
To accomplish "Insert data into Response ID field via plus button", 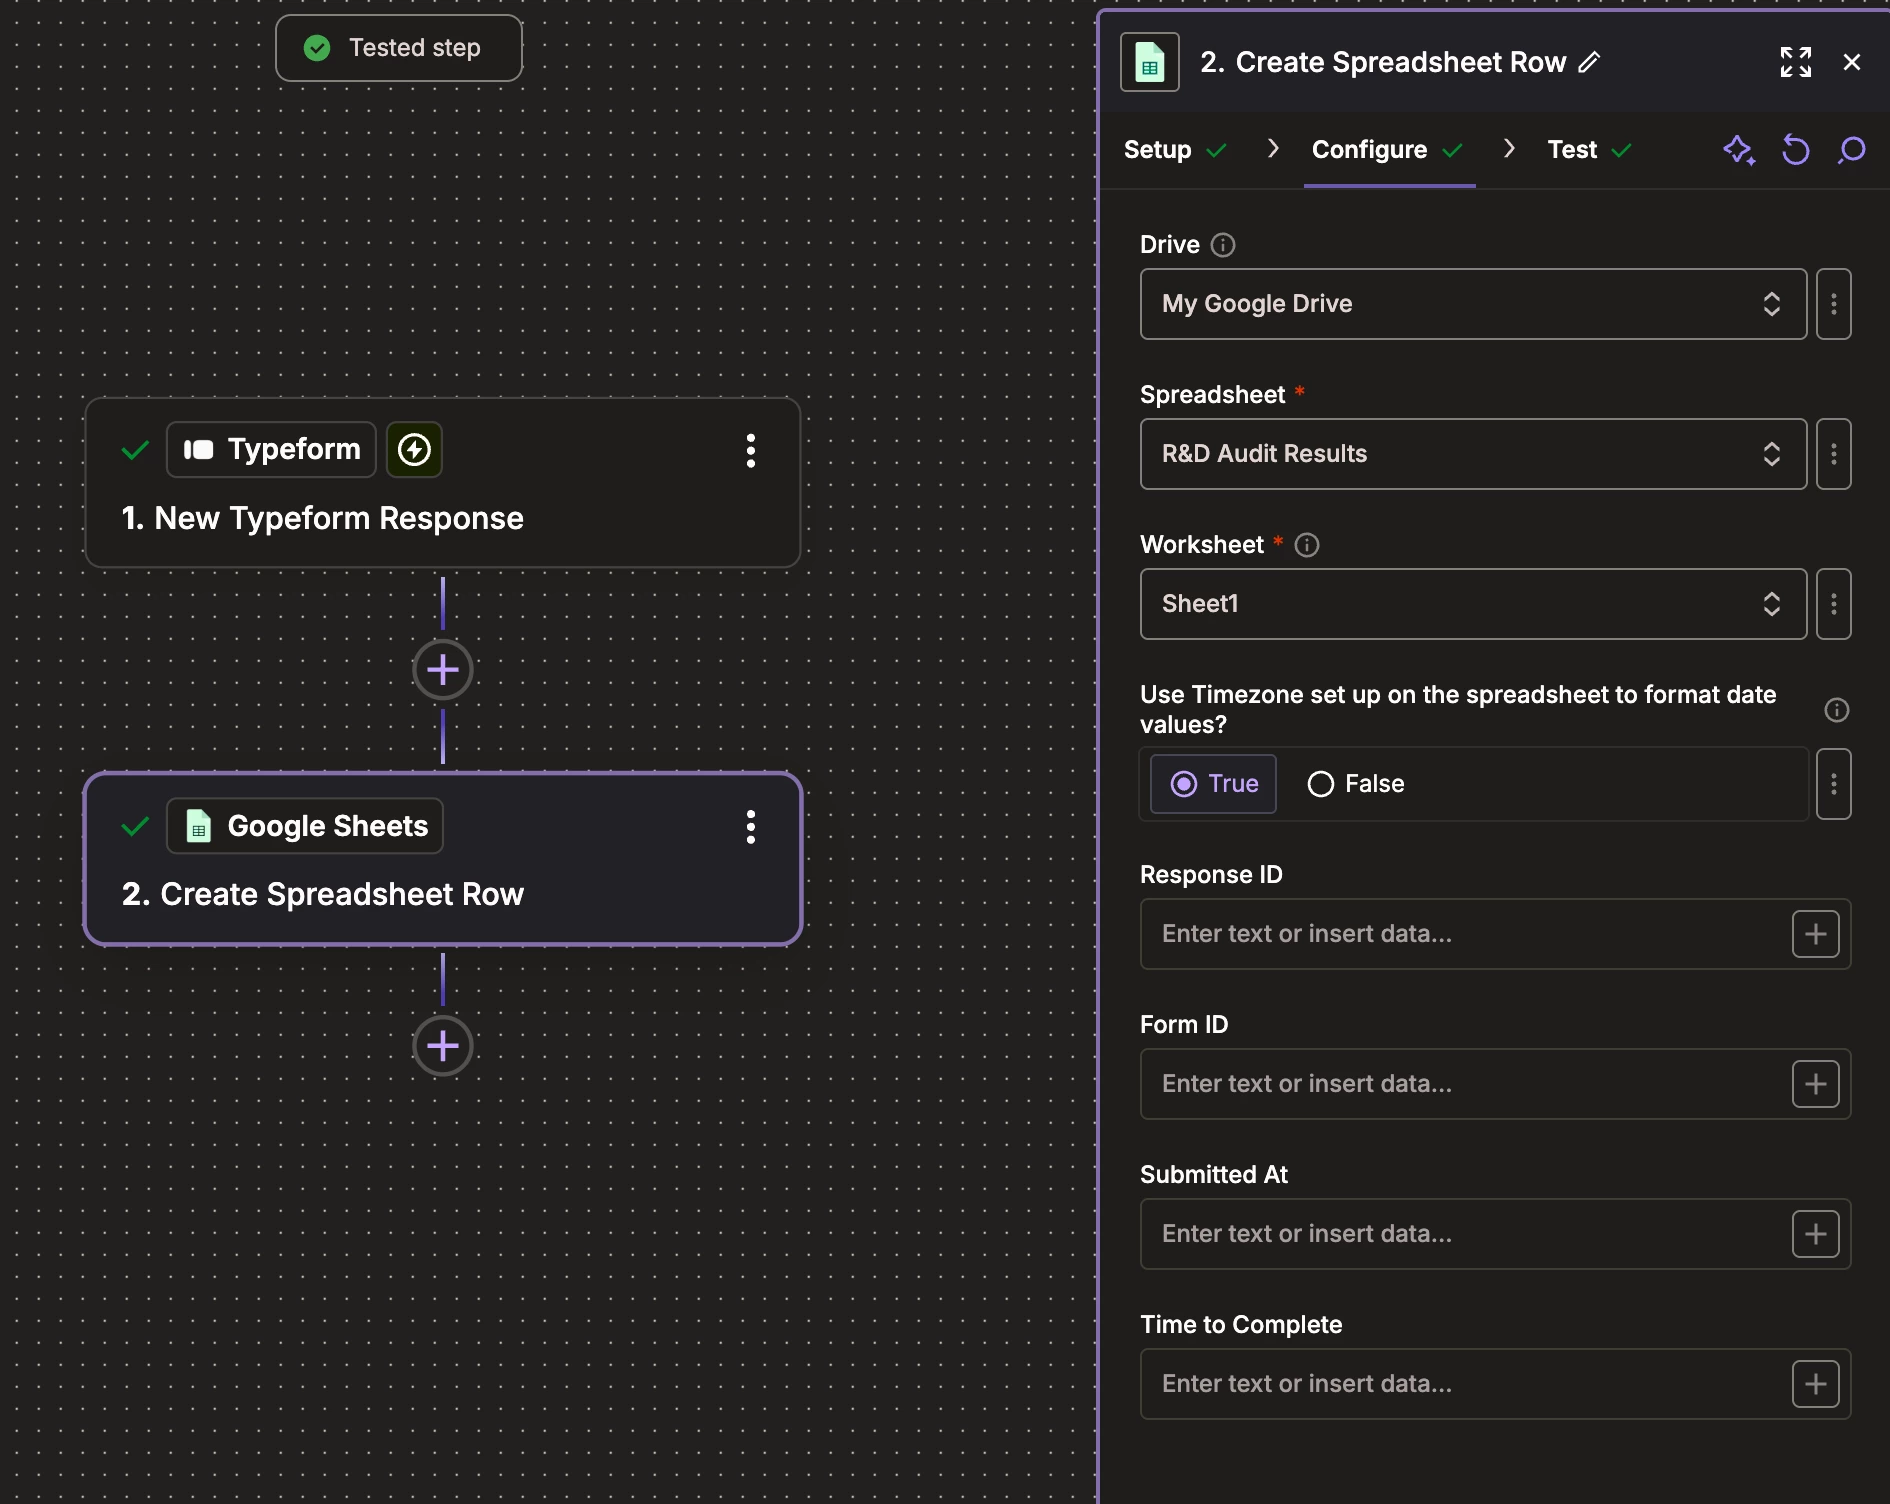I will [x=1815, y=934].
